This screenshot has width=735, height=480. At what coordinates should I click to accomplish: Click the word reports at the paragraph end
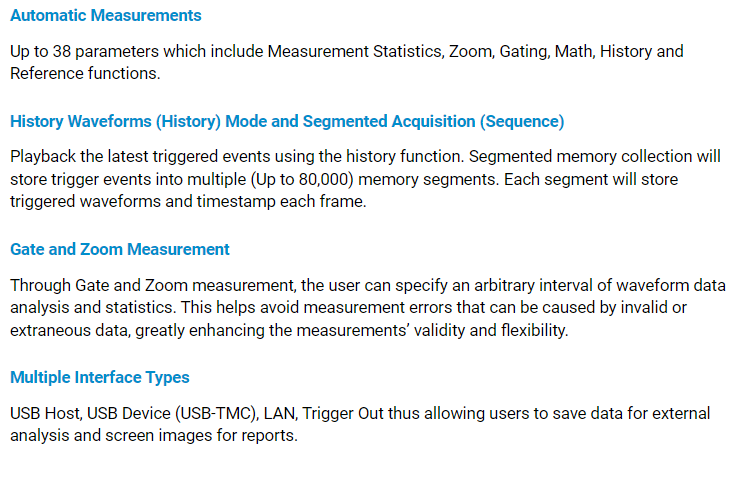click(270, 435)
